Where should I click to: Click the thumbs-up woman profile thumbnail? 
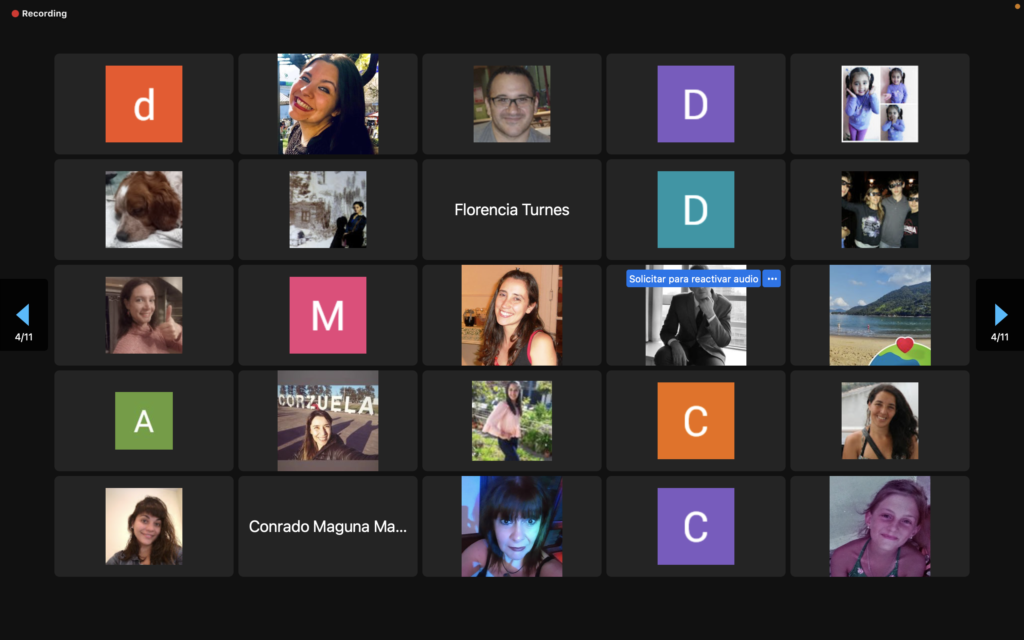click(x=144, y=315)
